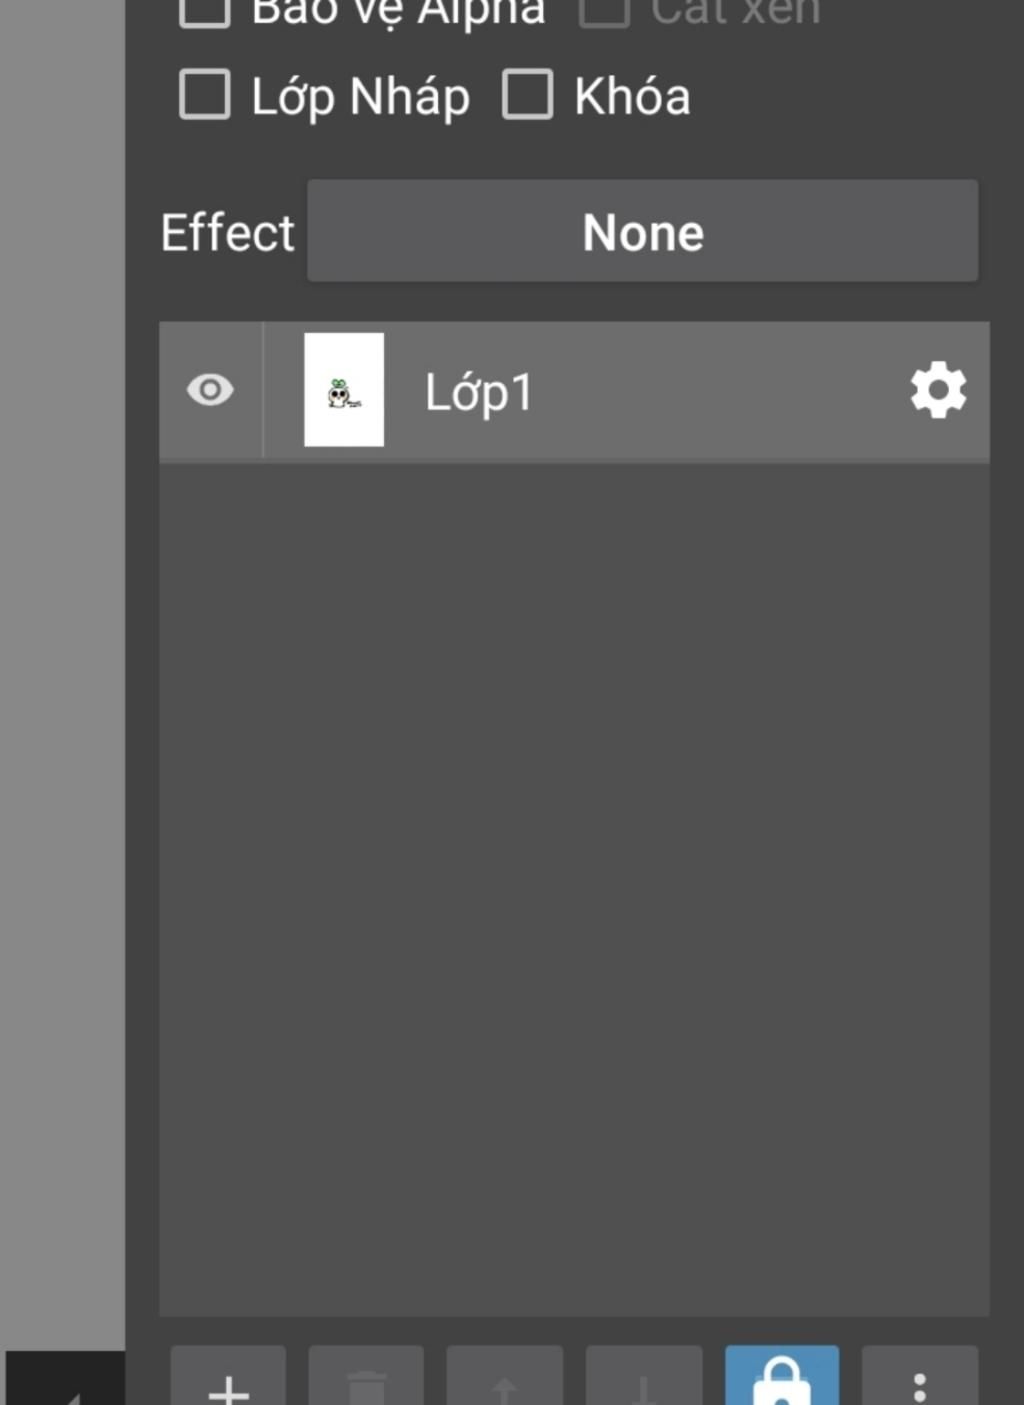The image size is (1024, 1405).
Task: Open Lớp1 layer settings gear
Action: coord(938,390)
